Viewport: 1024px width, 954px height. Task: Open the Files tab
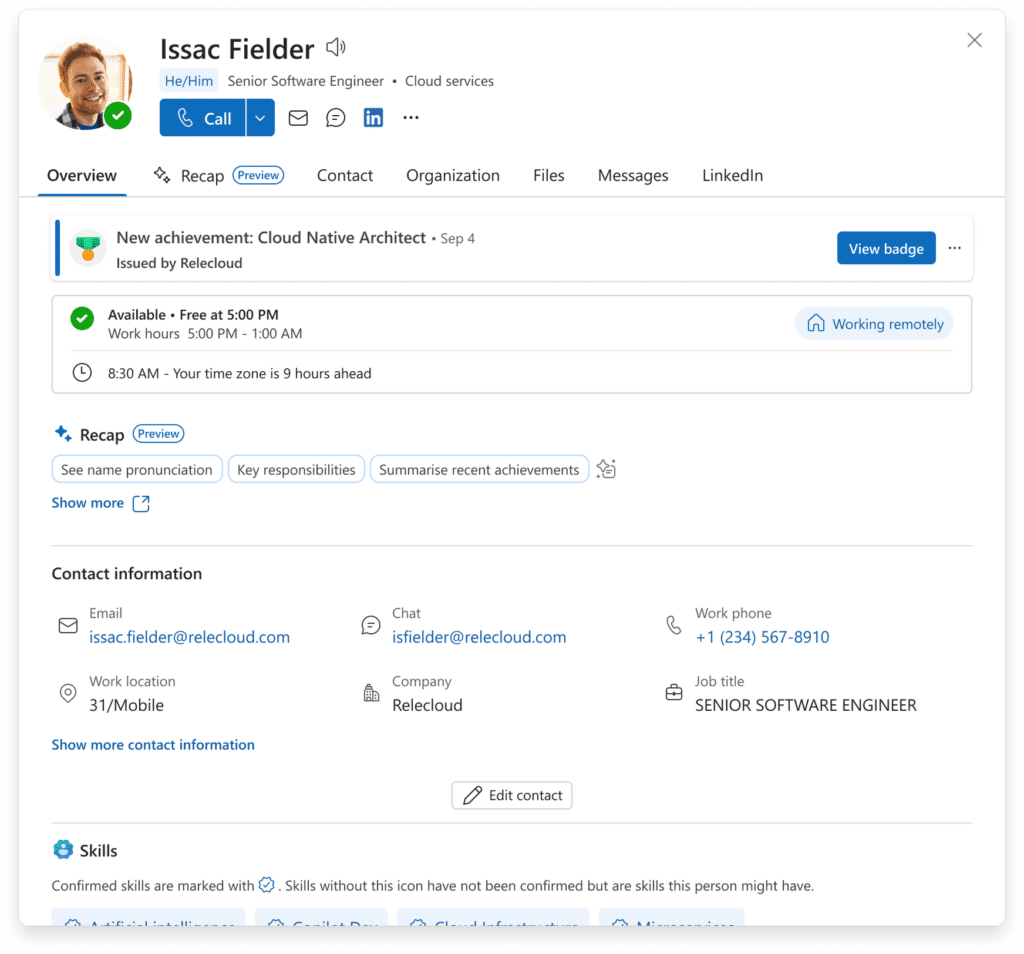coord(548,175)
